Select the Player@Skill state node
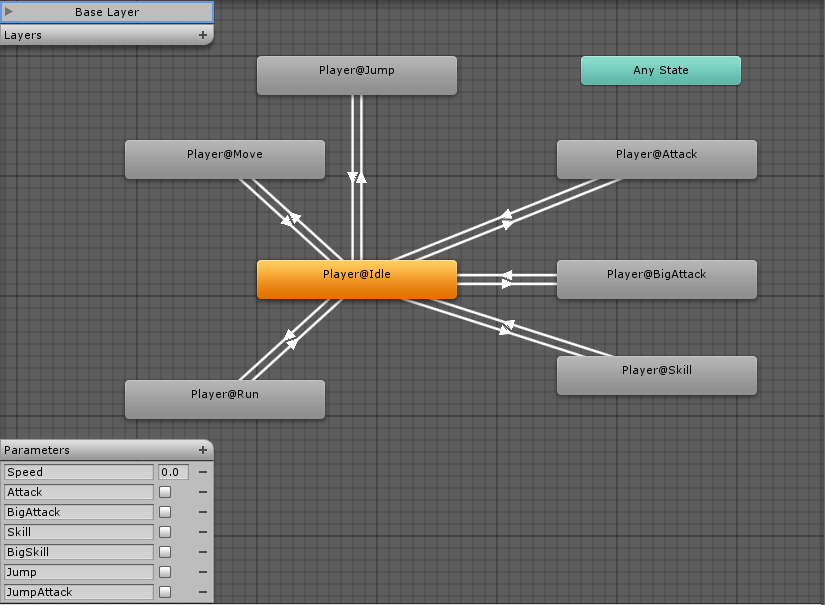This screenshot has width=825, height=605. (657, 375)
